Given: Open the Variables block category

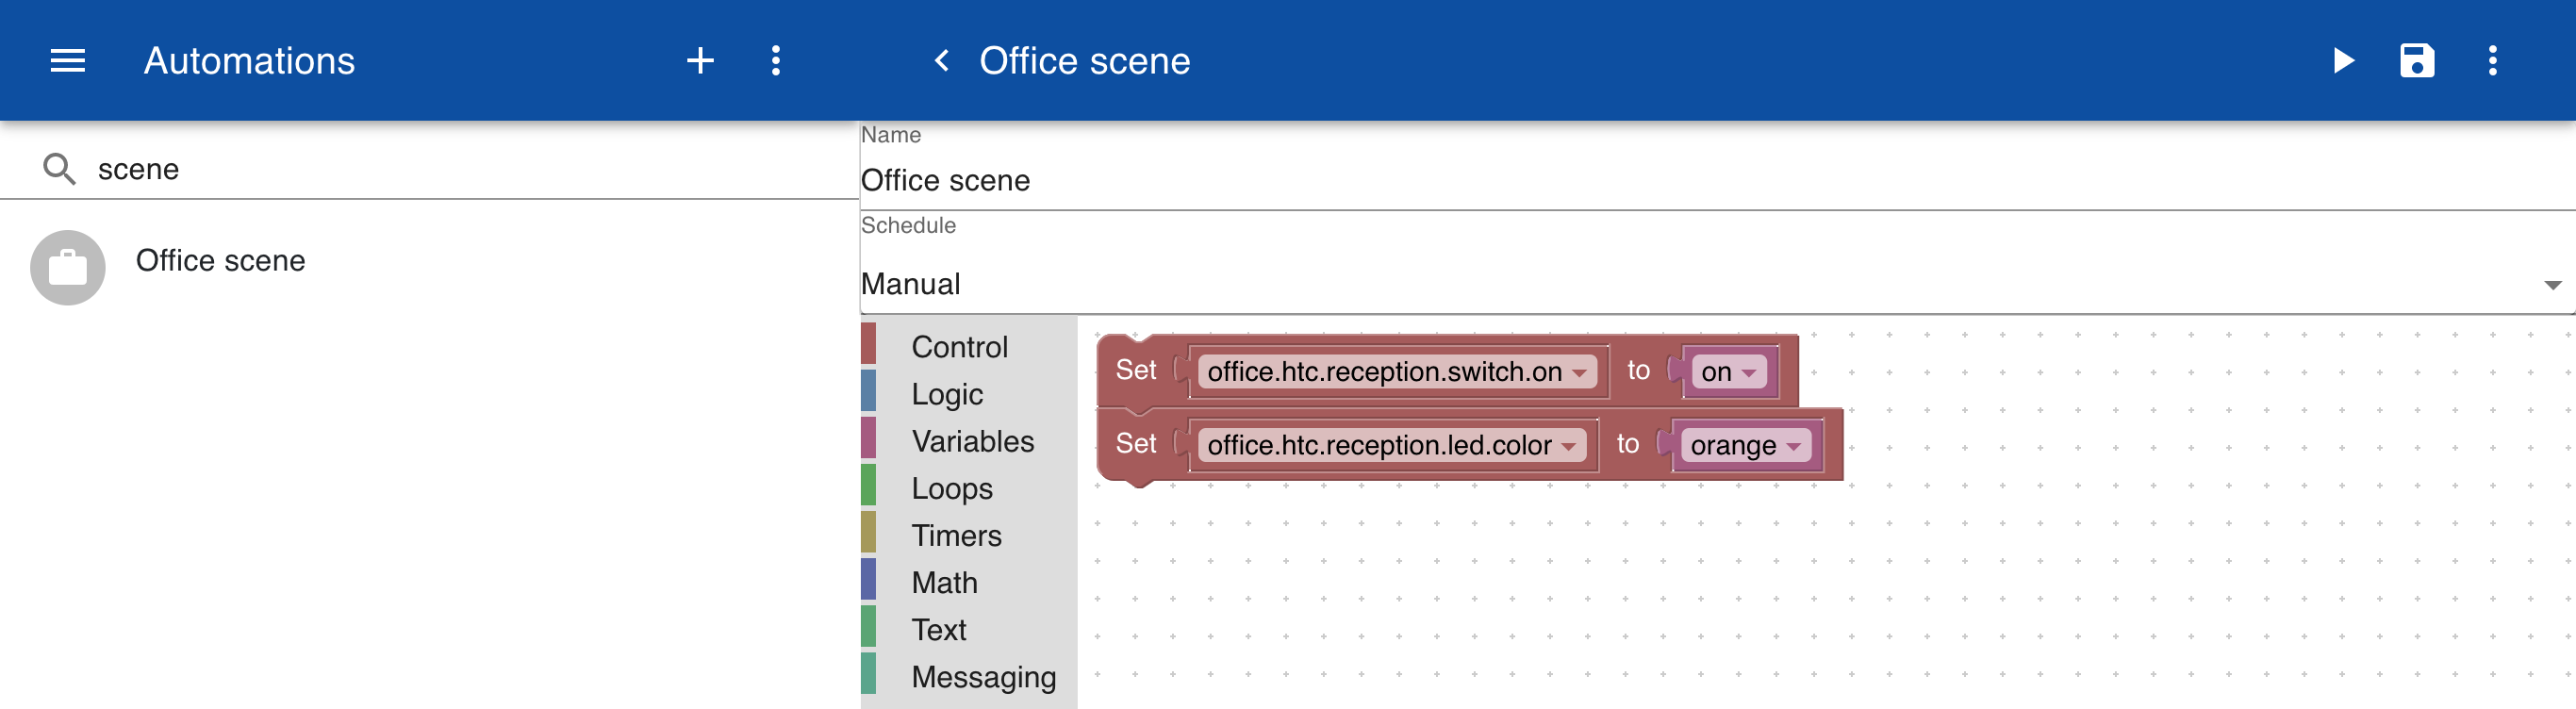Looking at the screenshot, I should point(972,441).
